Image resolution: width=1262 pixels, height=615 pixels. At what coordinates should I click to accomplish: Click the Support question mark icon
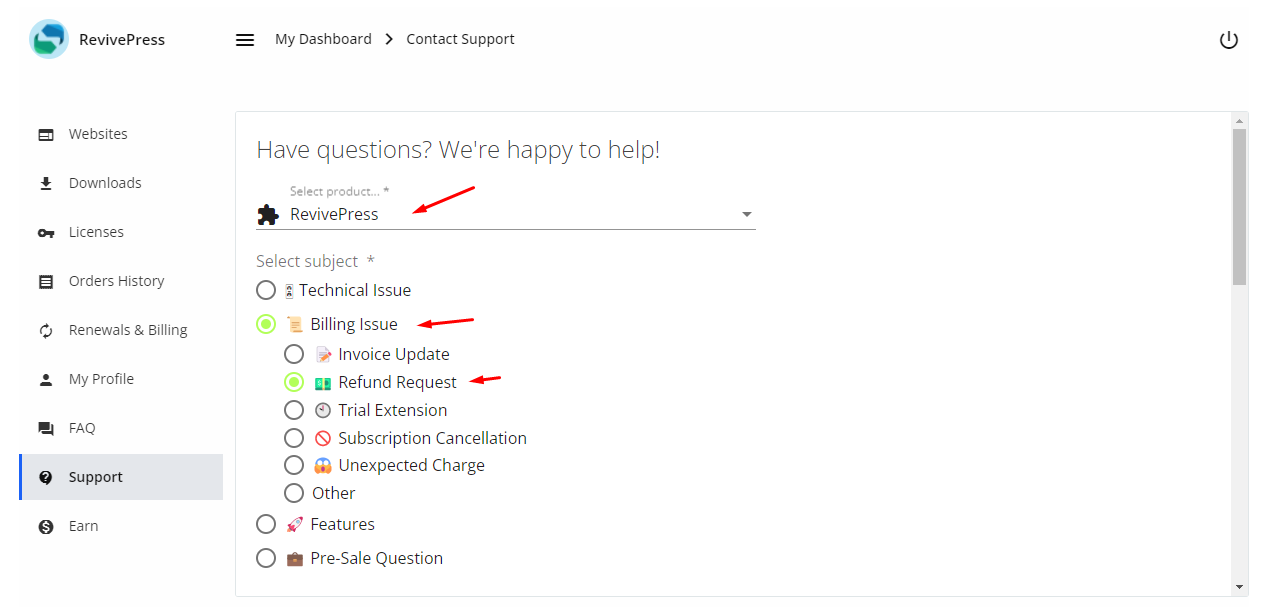(x=46, y=477)
